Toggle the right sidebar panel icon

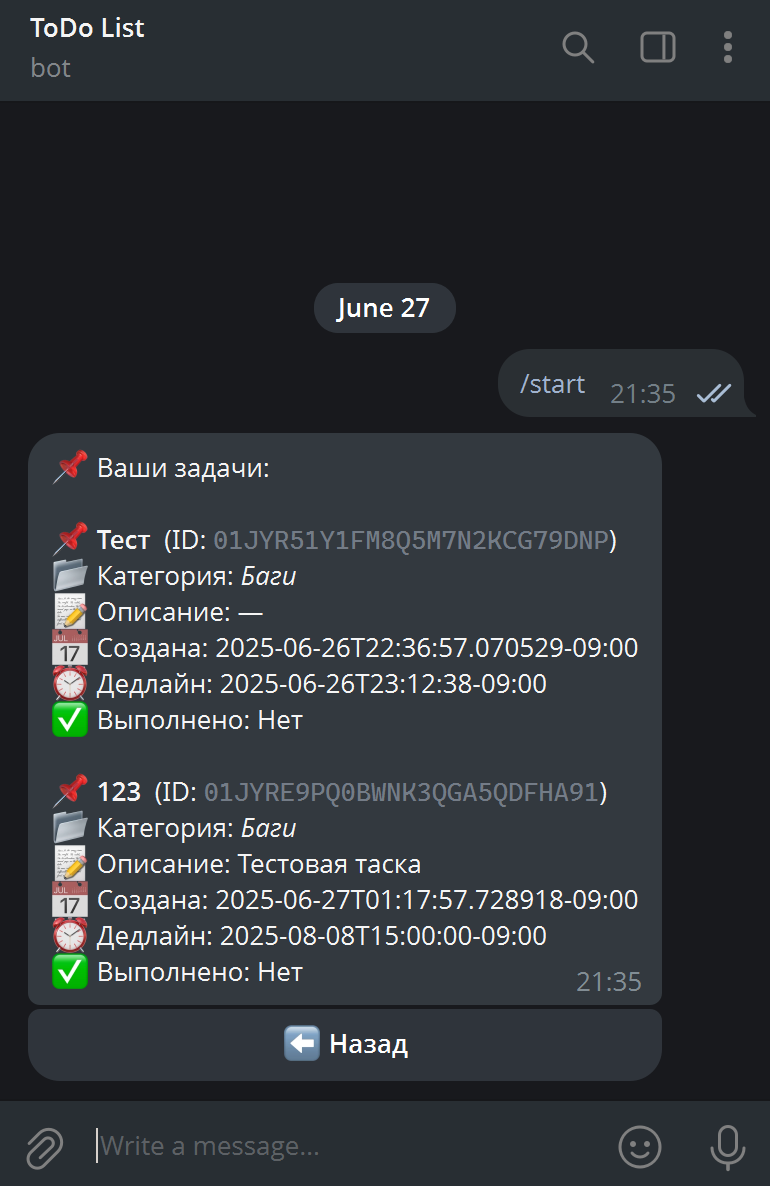point(657,48)
